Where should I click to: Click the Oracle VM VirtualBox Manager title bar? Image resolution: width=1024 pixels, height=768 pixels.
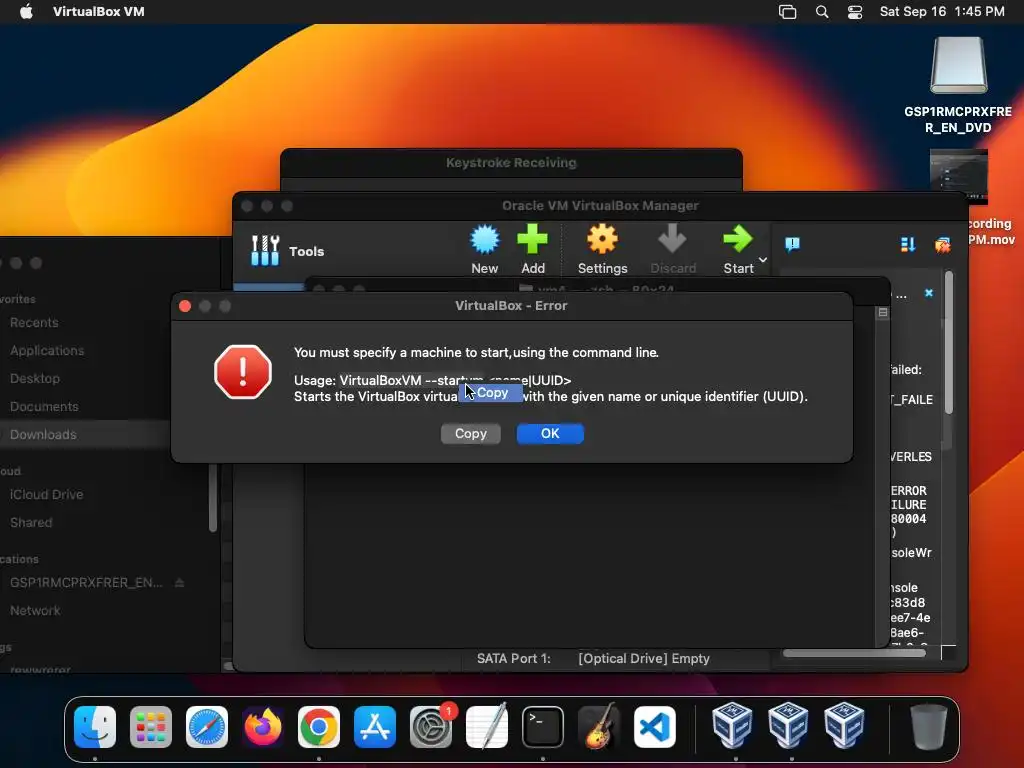(x=600, y=206)
